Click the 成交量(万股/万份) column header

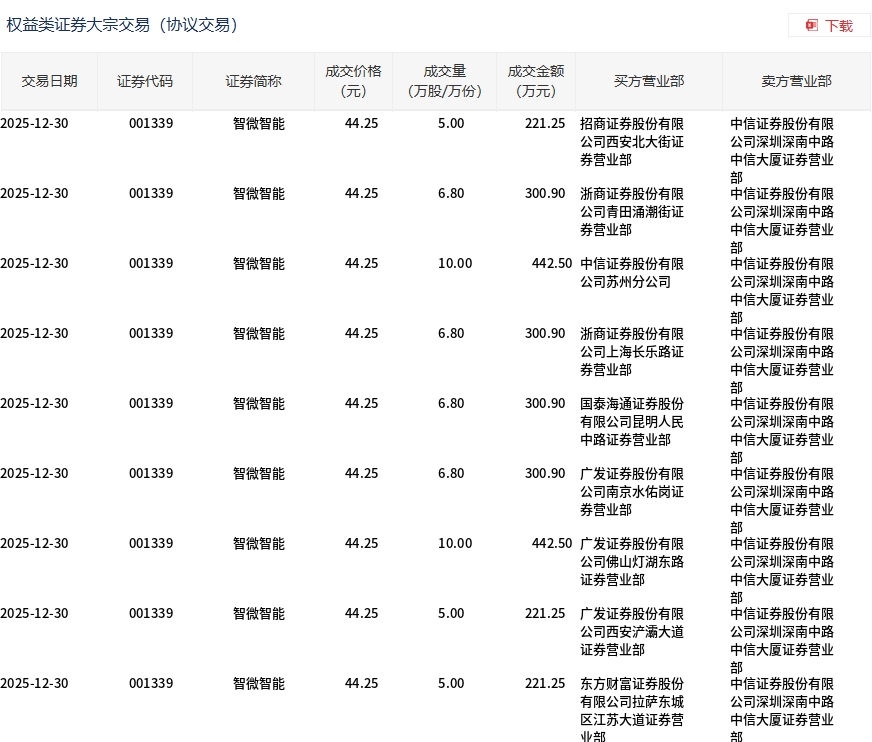[445, 81]
